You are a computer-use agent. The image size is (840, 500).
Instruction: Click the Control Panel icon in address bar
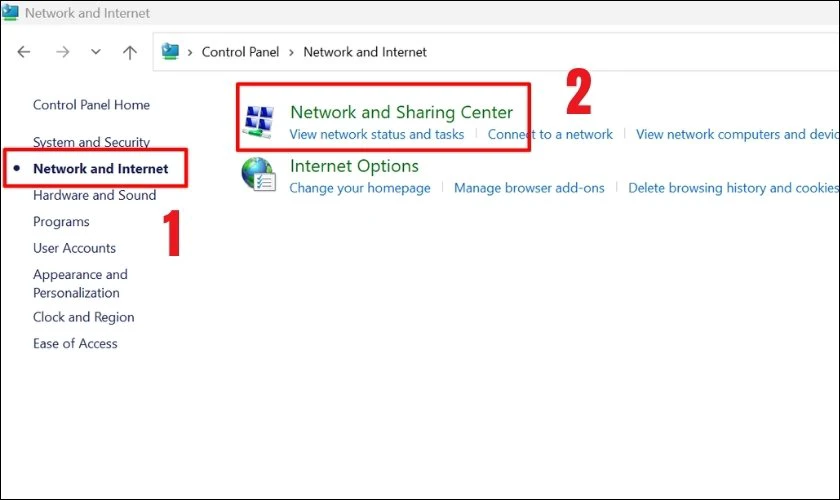coord(170,51)
